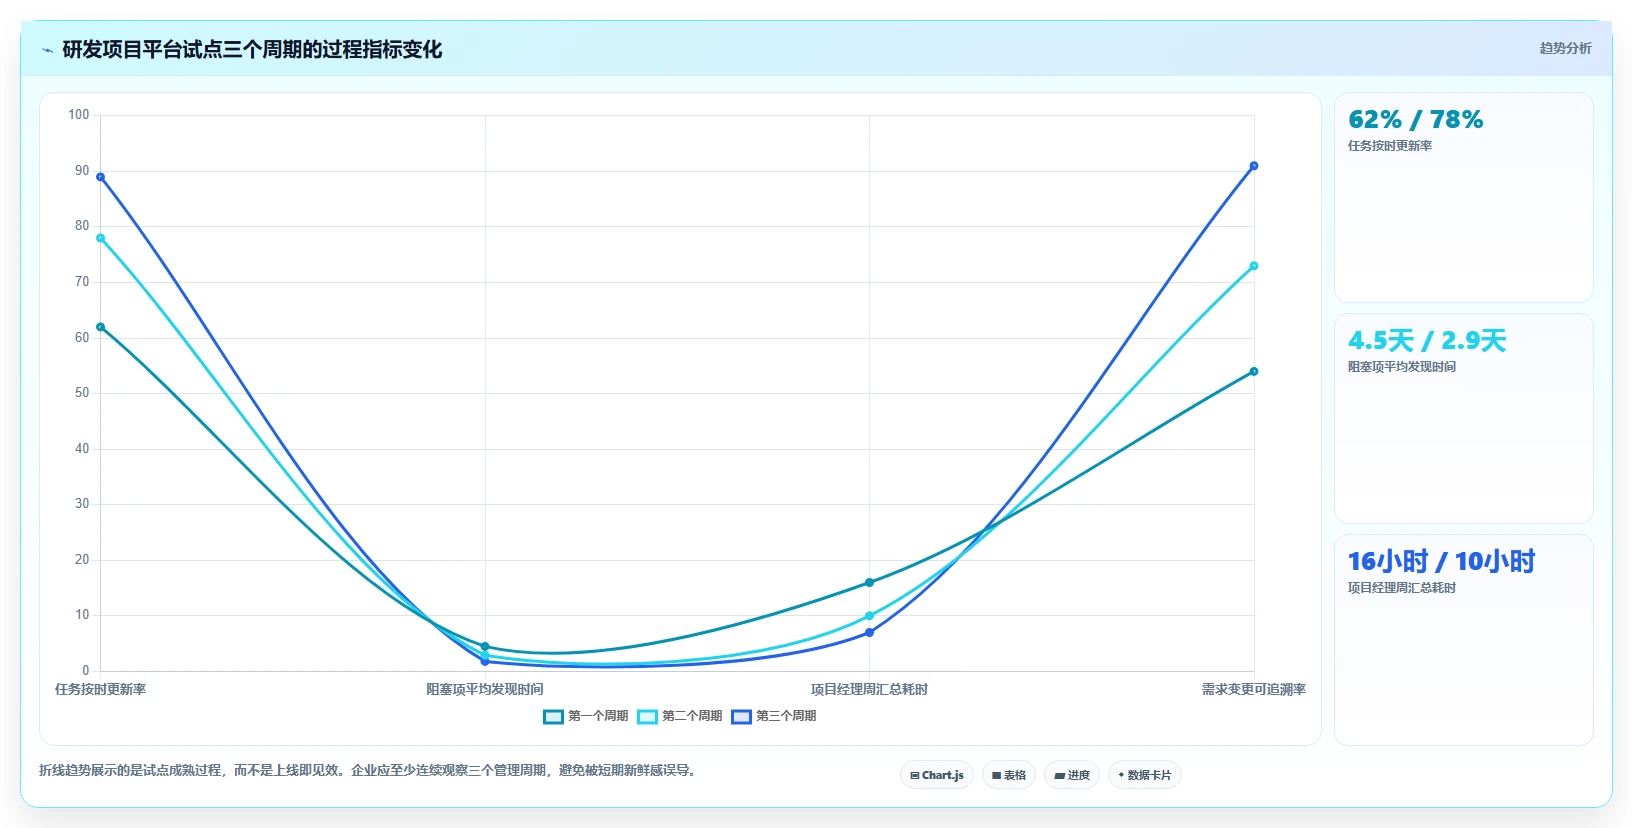Viewport: 1633px width, 828px height.
Task: Click the Chart.js tag
Action: (937, 775)
